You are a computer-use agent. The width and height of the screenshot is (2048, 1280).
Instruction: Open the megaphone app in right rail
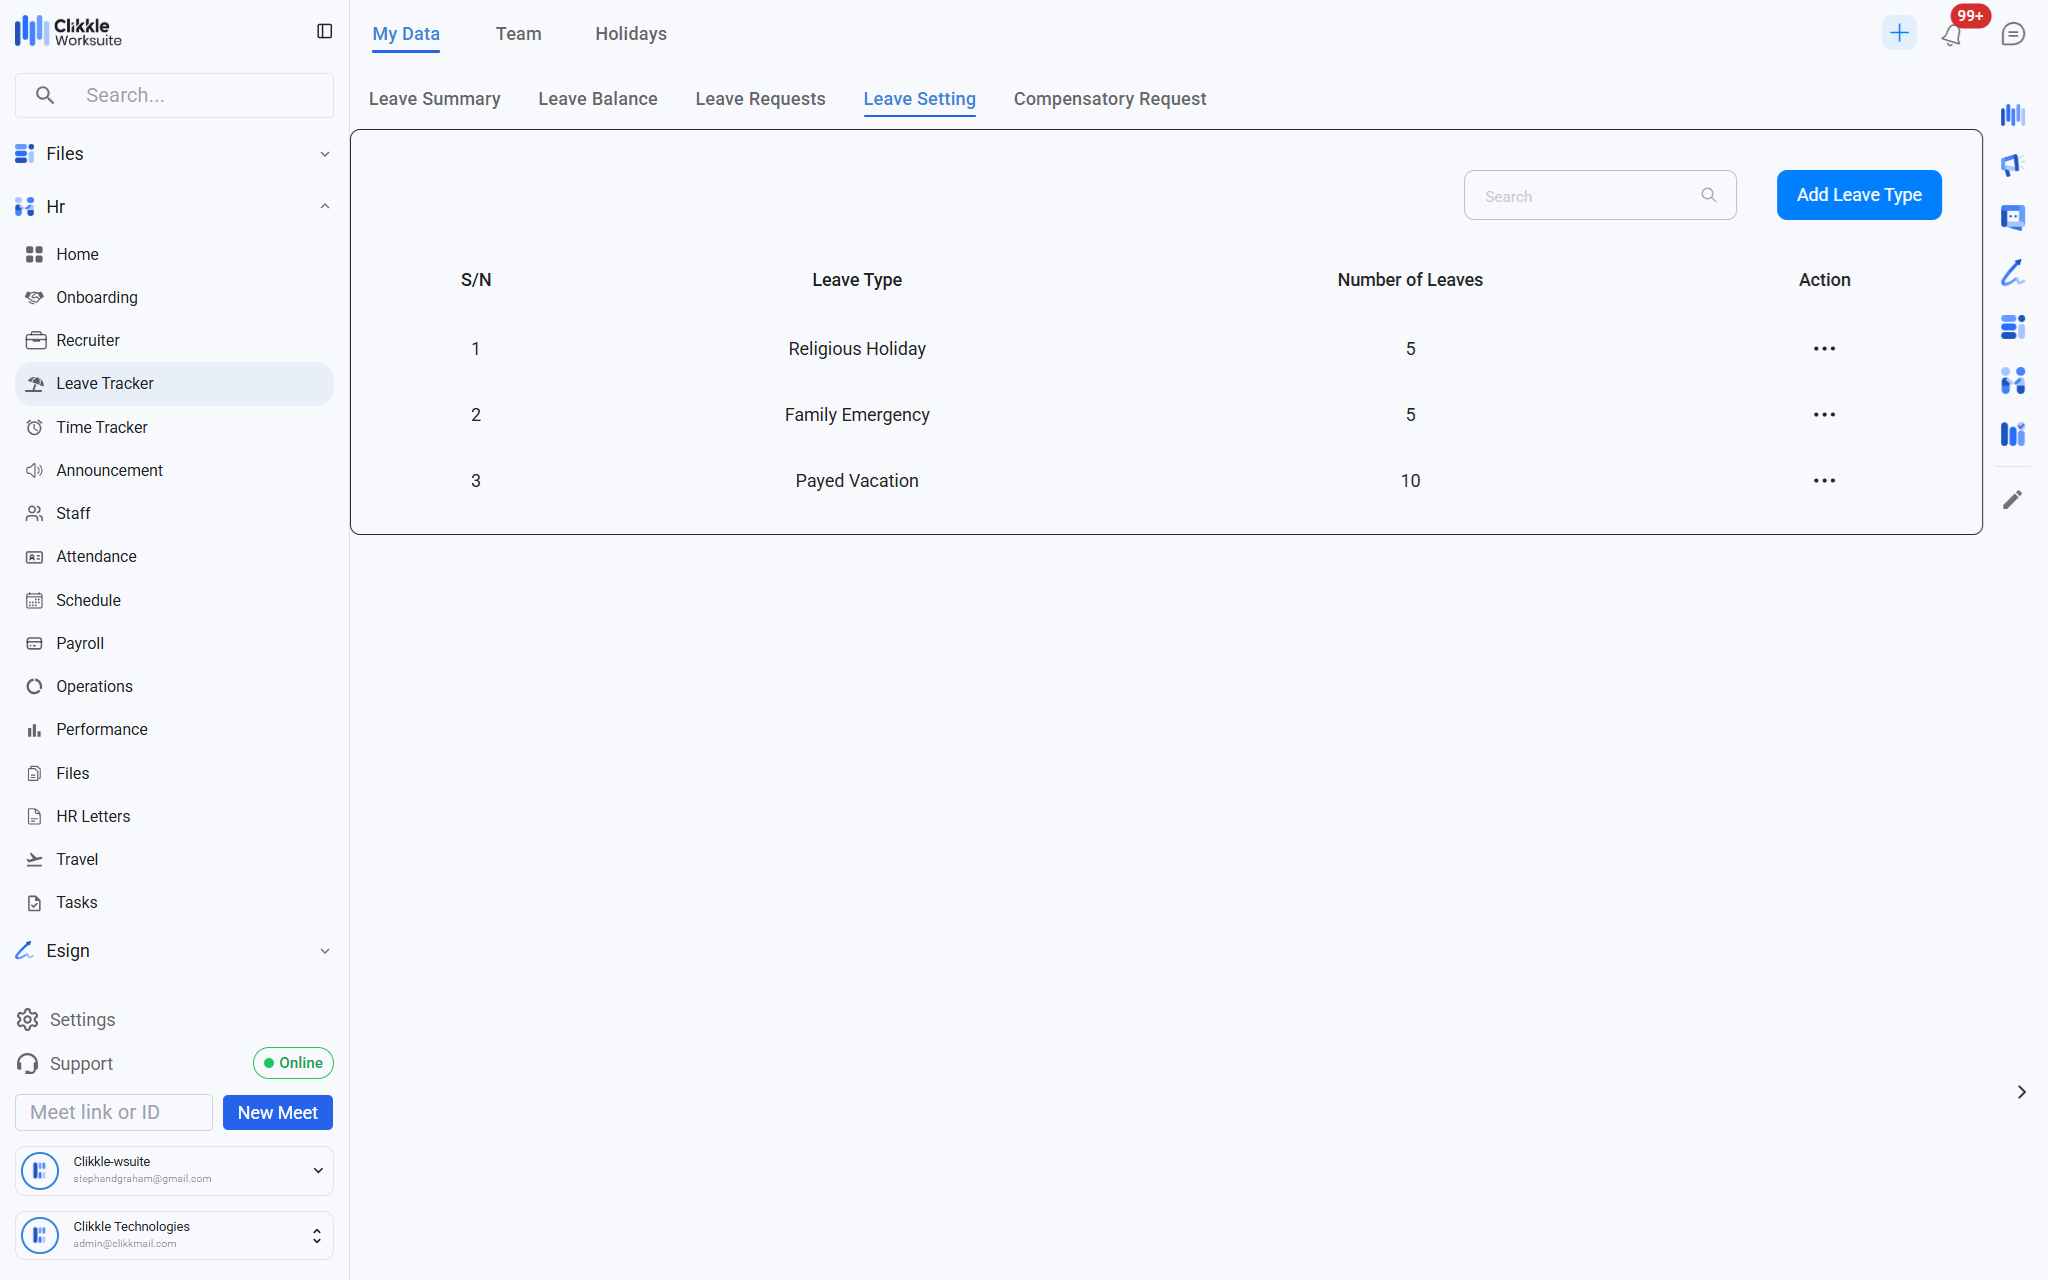click(x=2012, y=165)
